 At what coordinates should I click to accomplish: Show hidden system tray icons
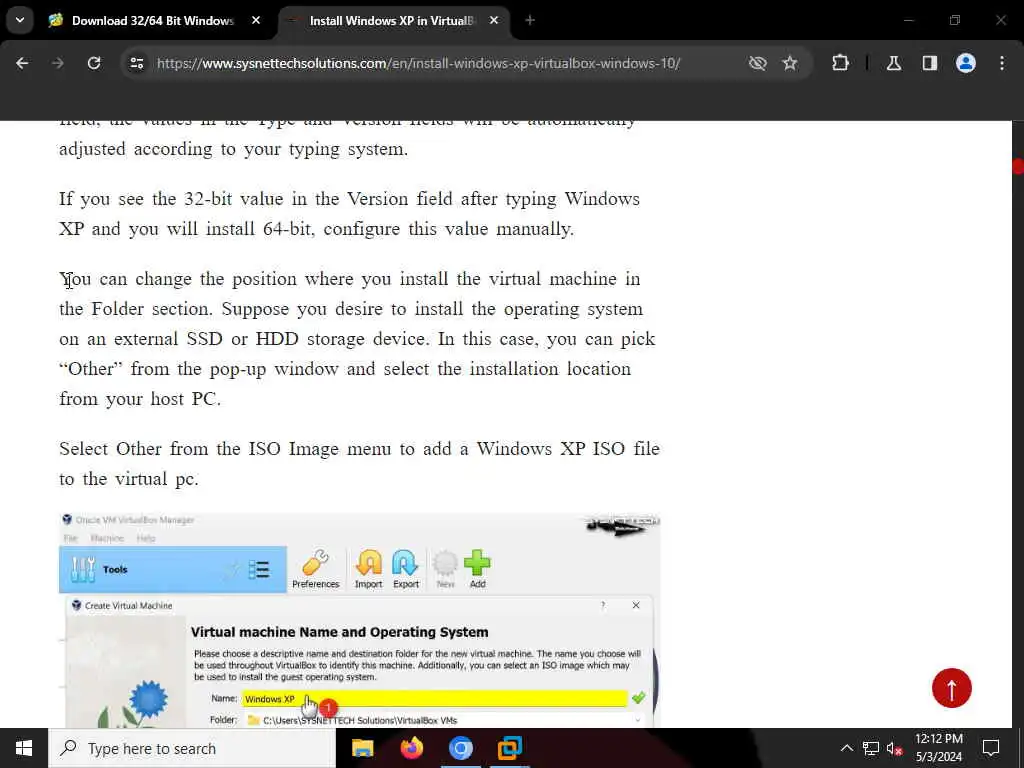click(x=846, y=748)
